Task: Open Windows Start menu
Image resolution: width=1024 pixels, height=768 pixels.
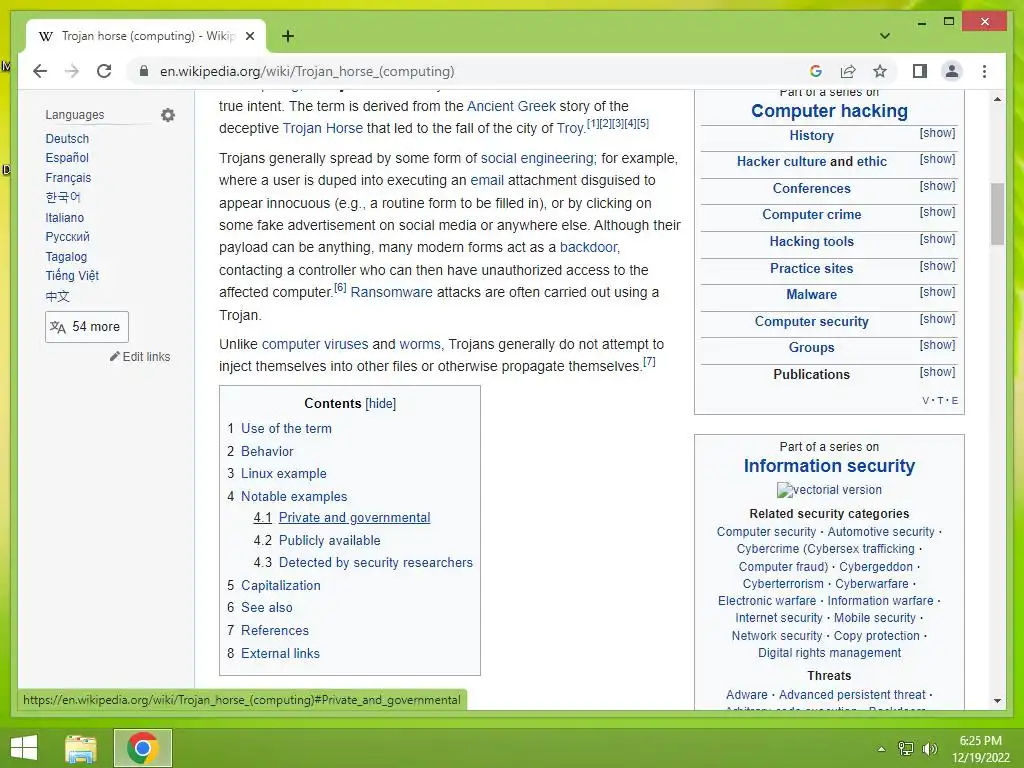Action: point(24,748)
